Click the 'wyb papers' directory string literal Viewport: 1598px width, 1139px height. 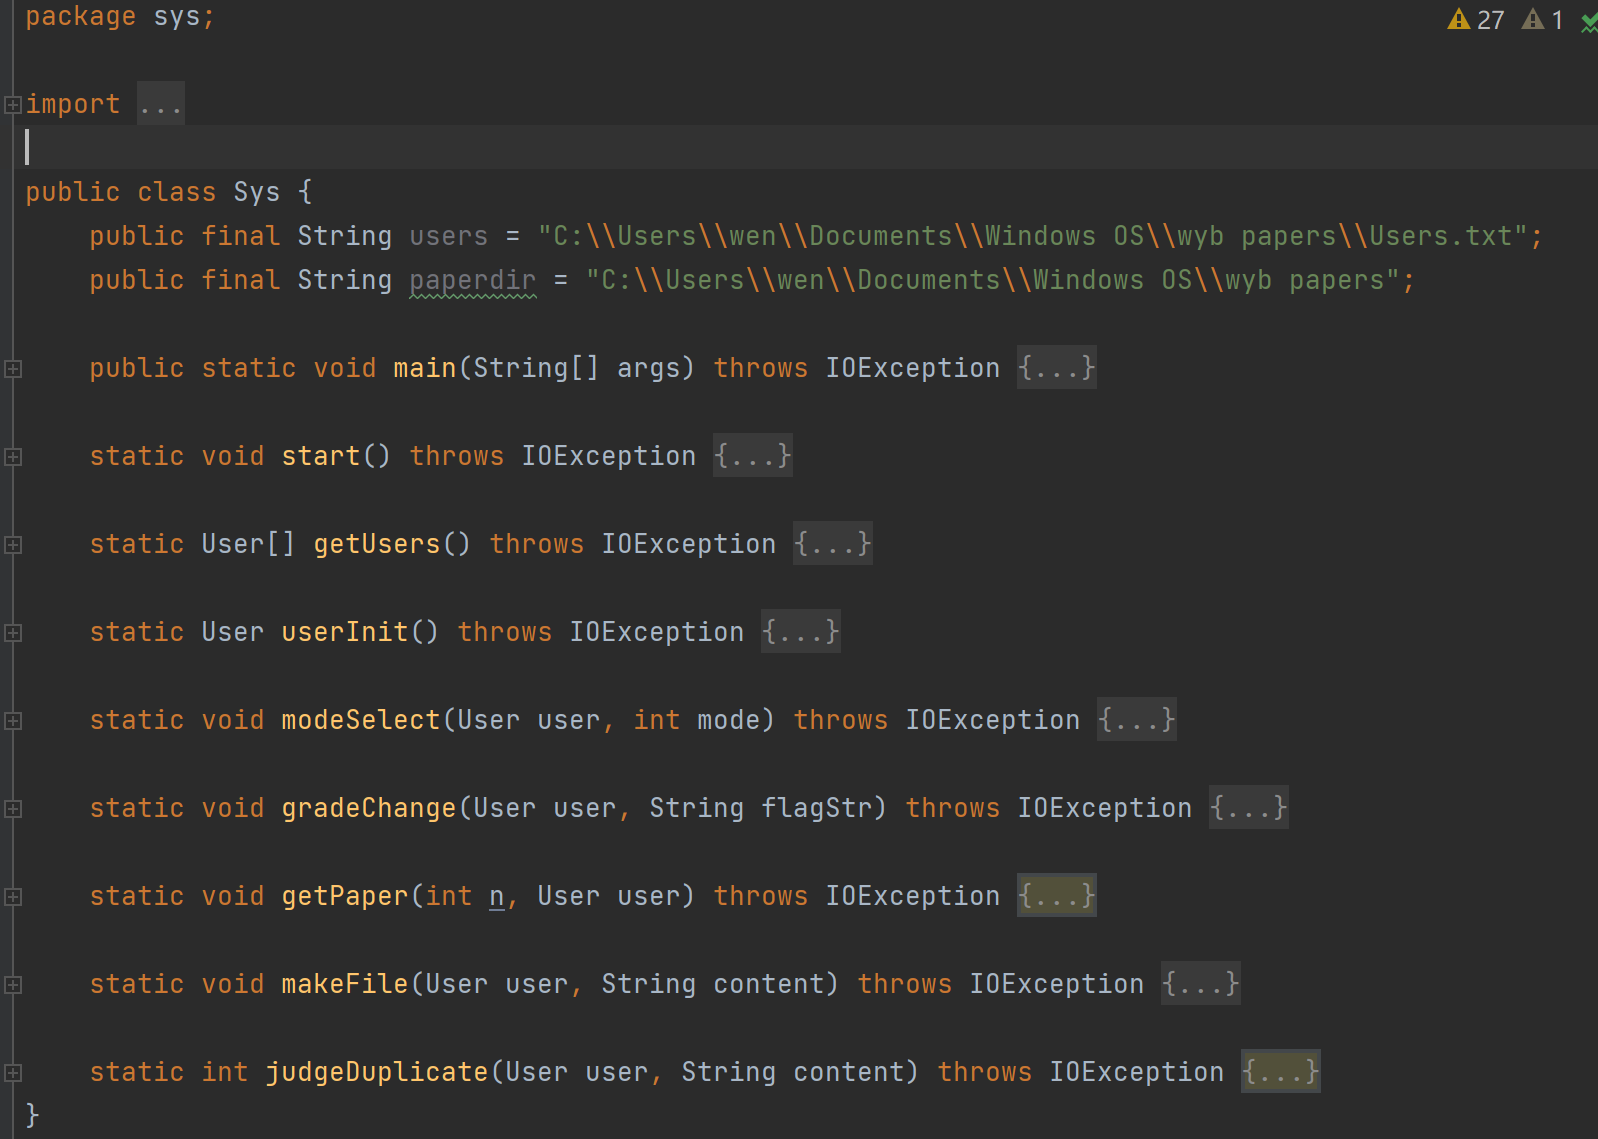point(993,280)
